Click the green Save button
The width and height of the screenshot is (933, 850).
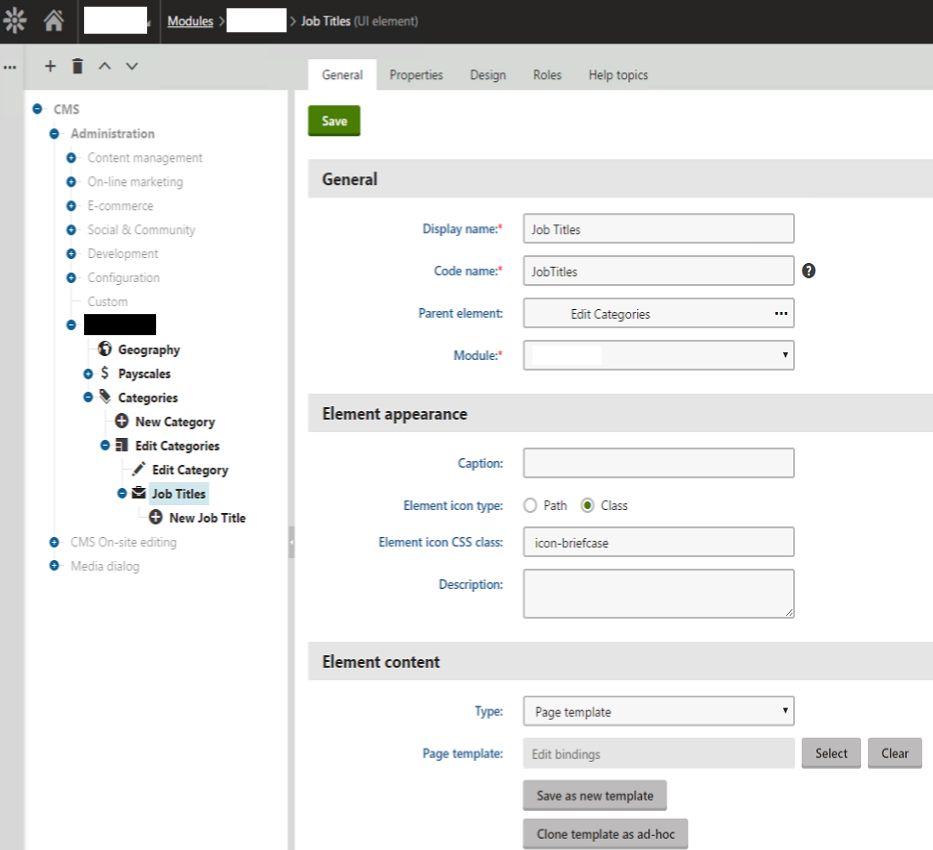[334, 121]
